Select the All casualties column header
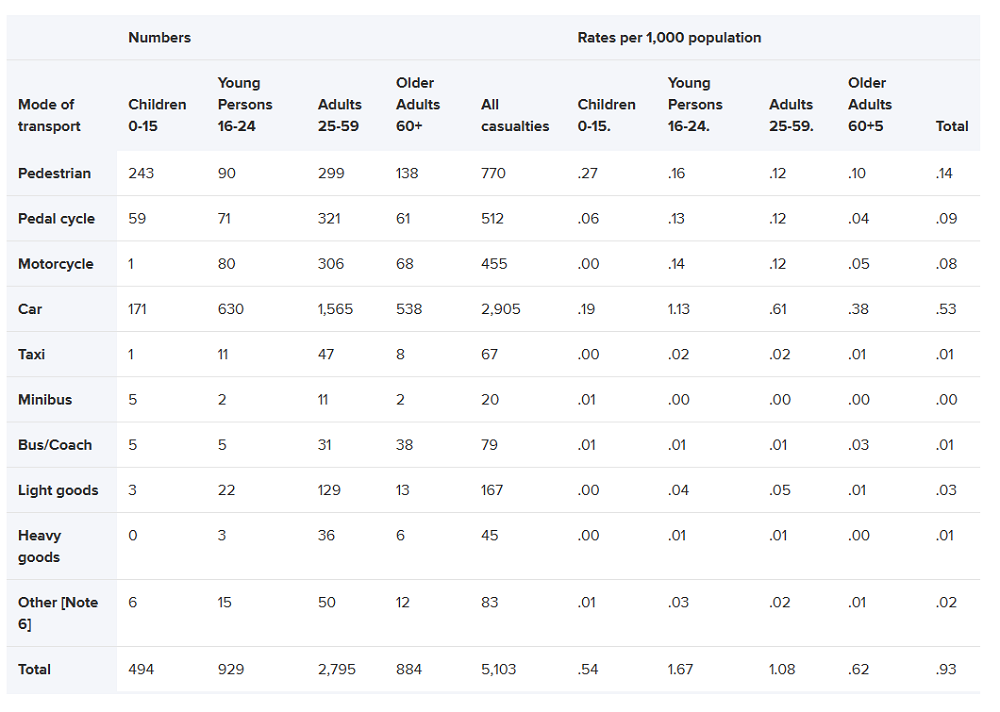 (515, 115)
